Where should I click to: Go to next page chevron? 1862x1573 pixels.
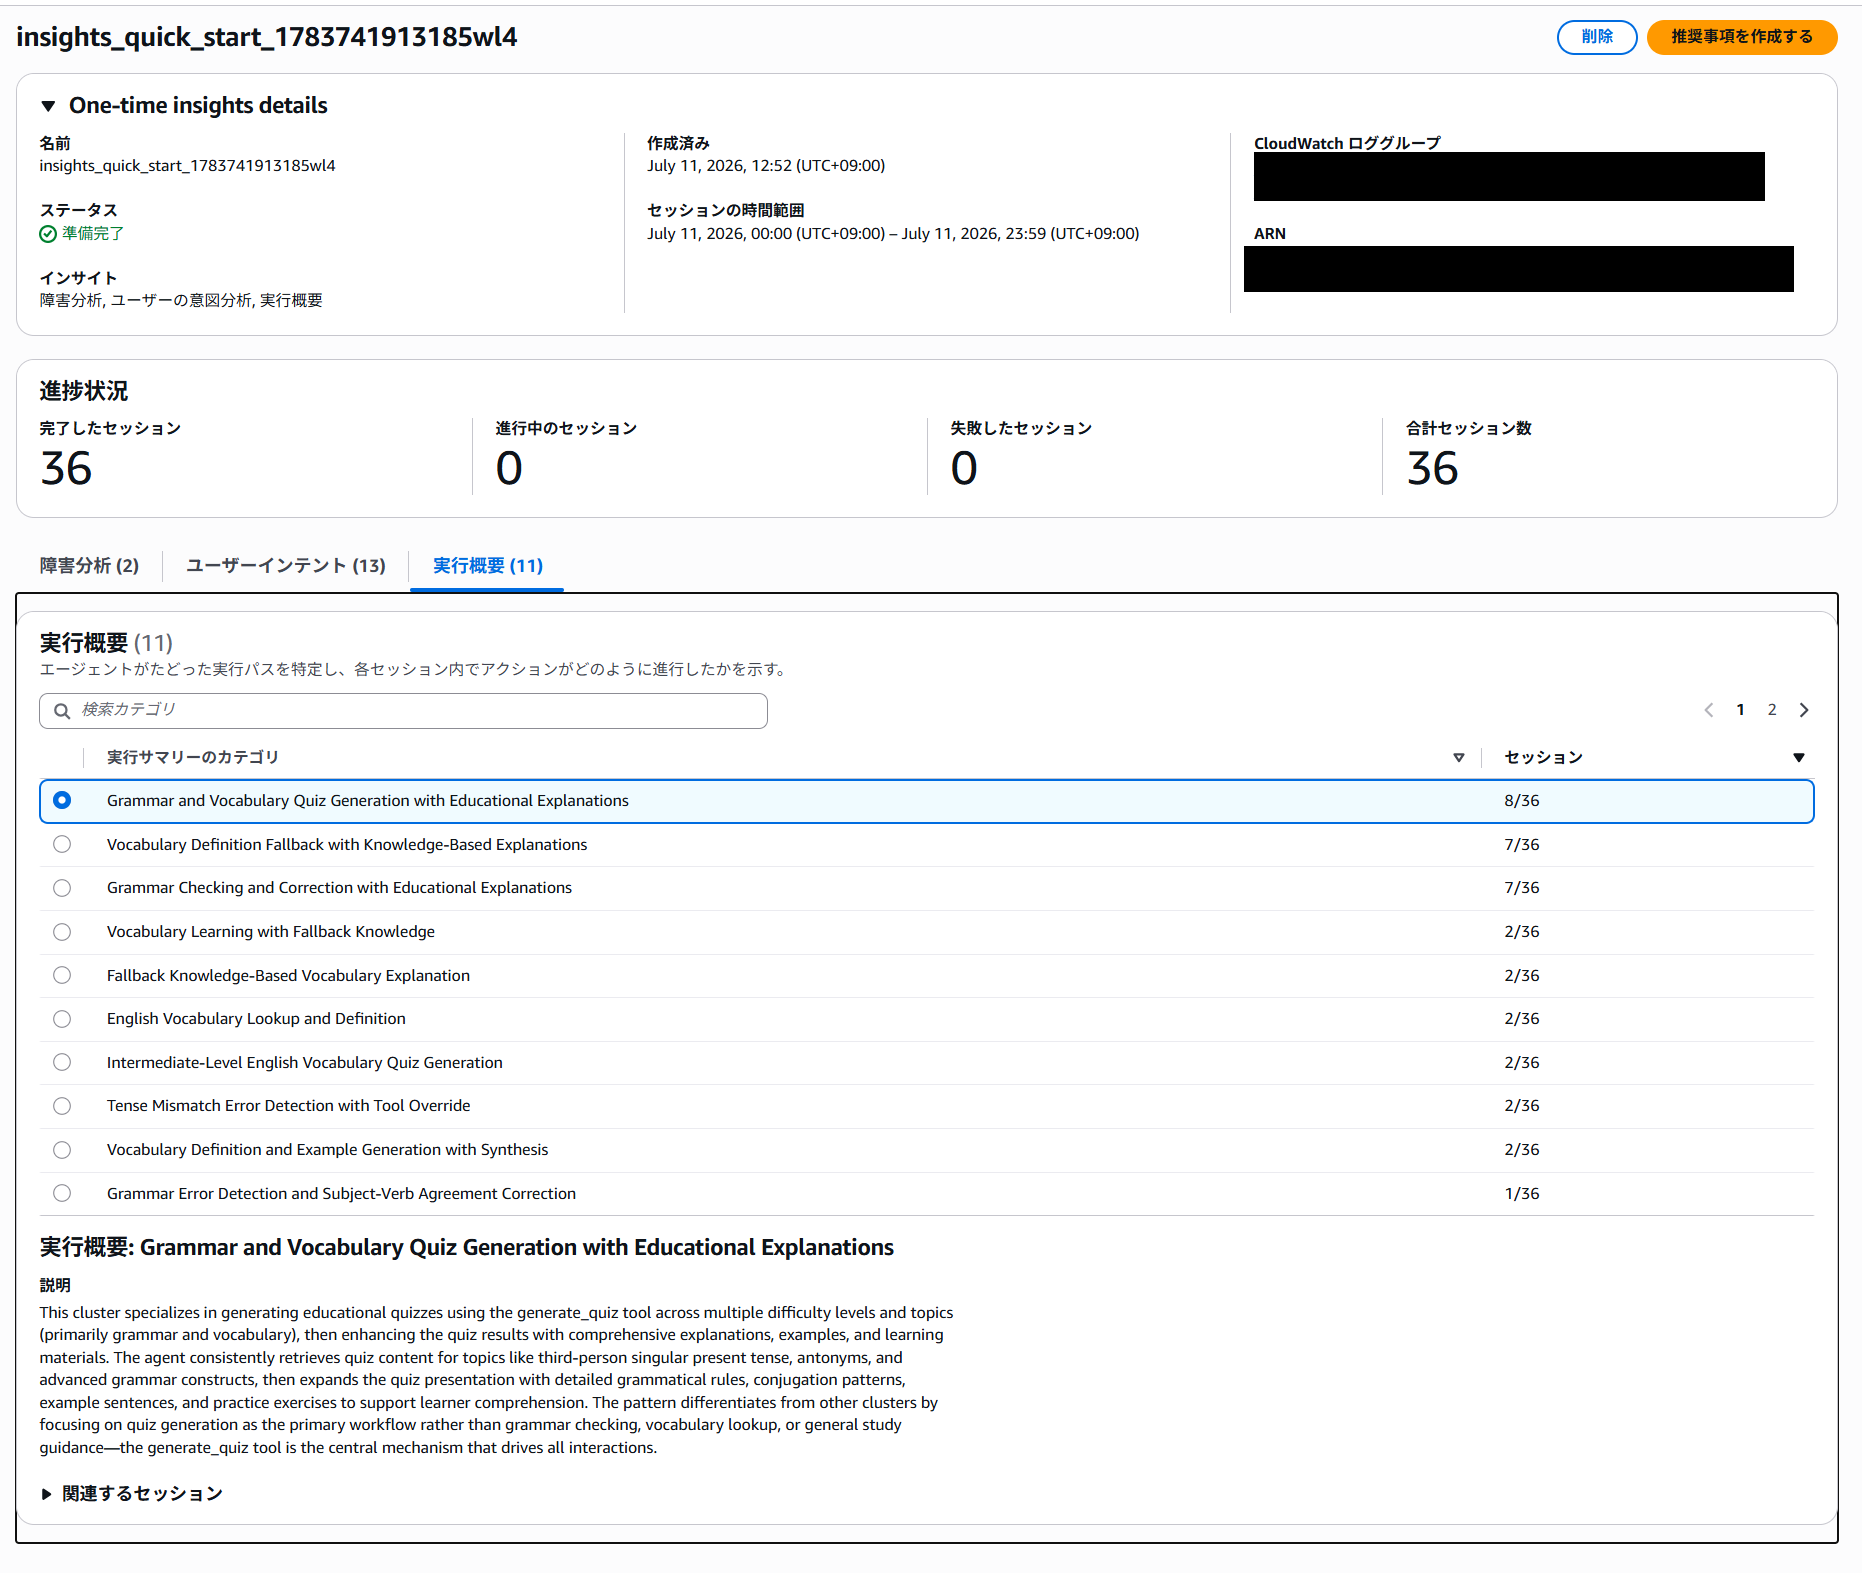pos(1804,710)
